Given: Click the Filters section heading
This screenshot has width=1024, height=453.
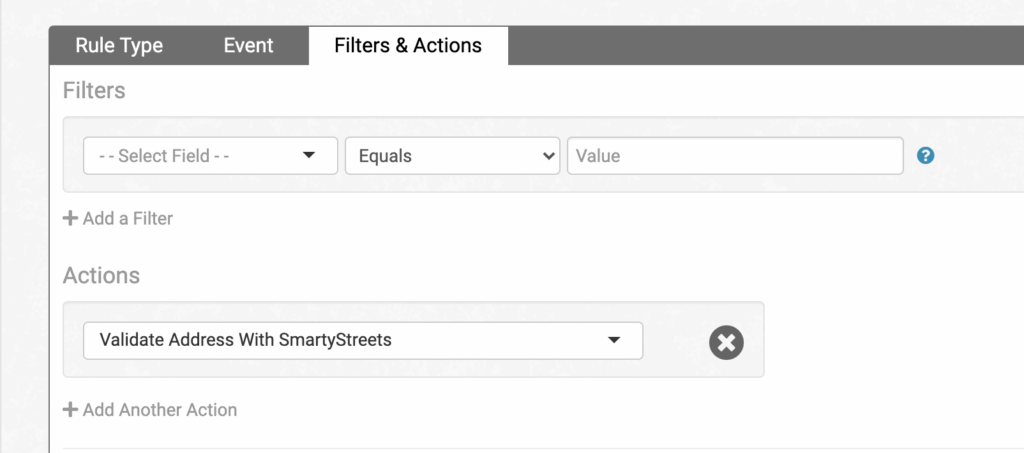Looking at the screenshot, I should tap(94, 91).
